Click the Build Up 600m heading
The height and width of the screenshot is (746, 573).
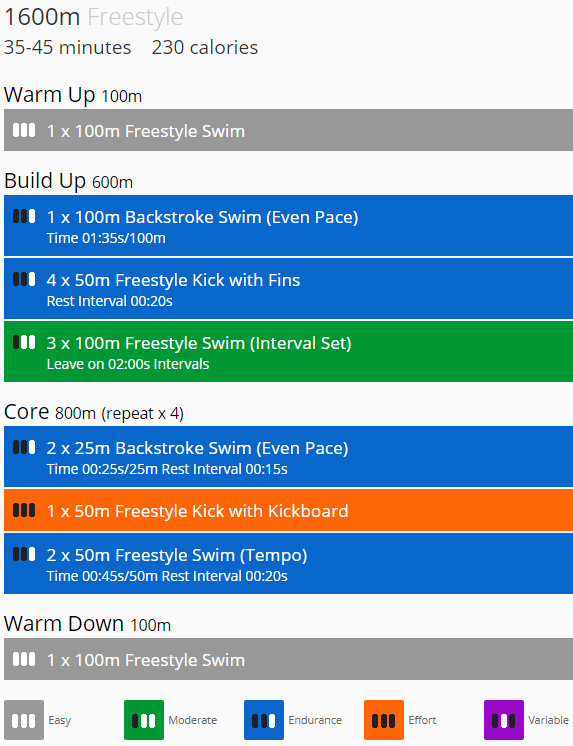click(x=69, y=181)
